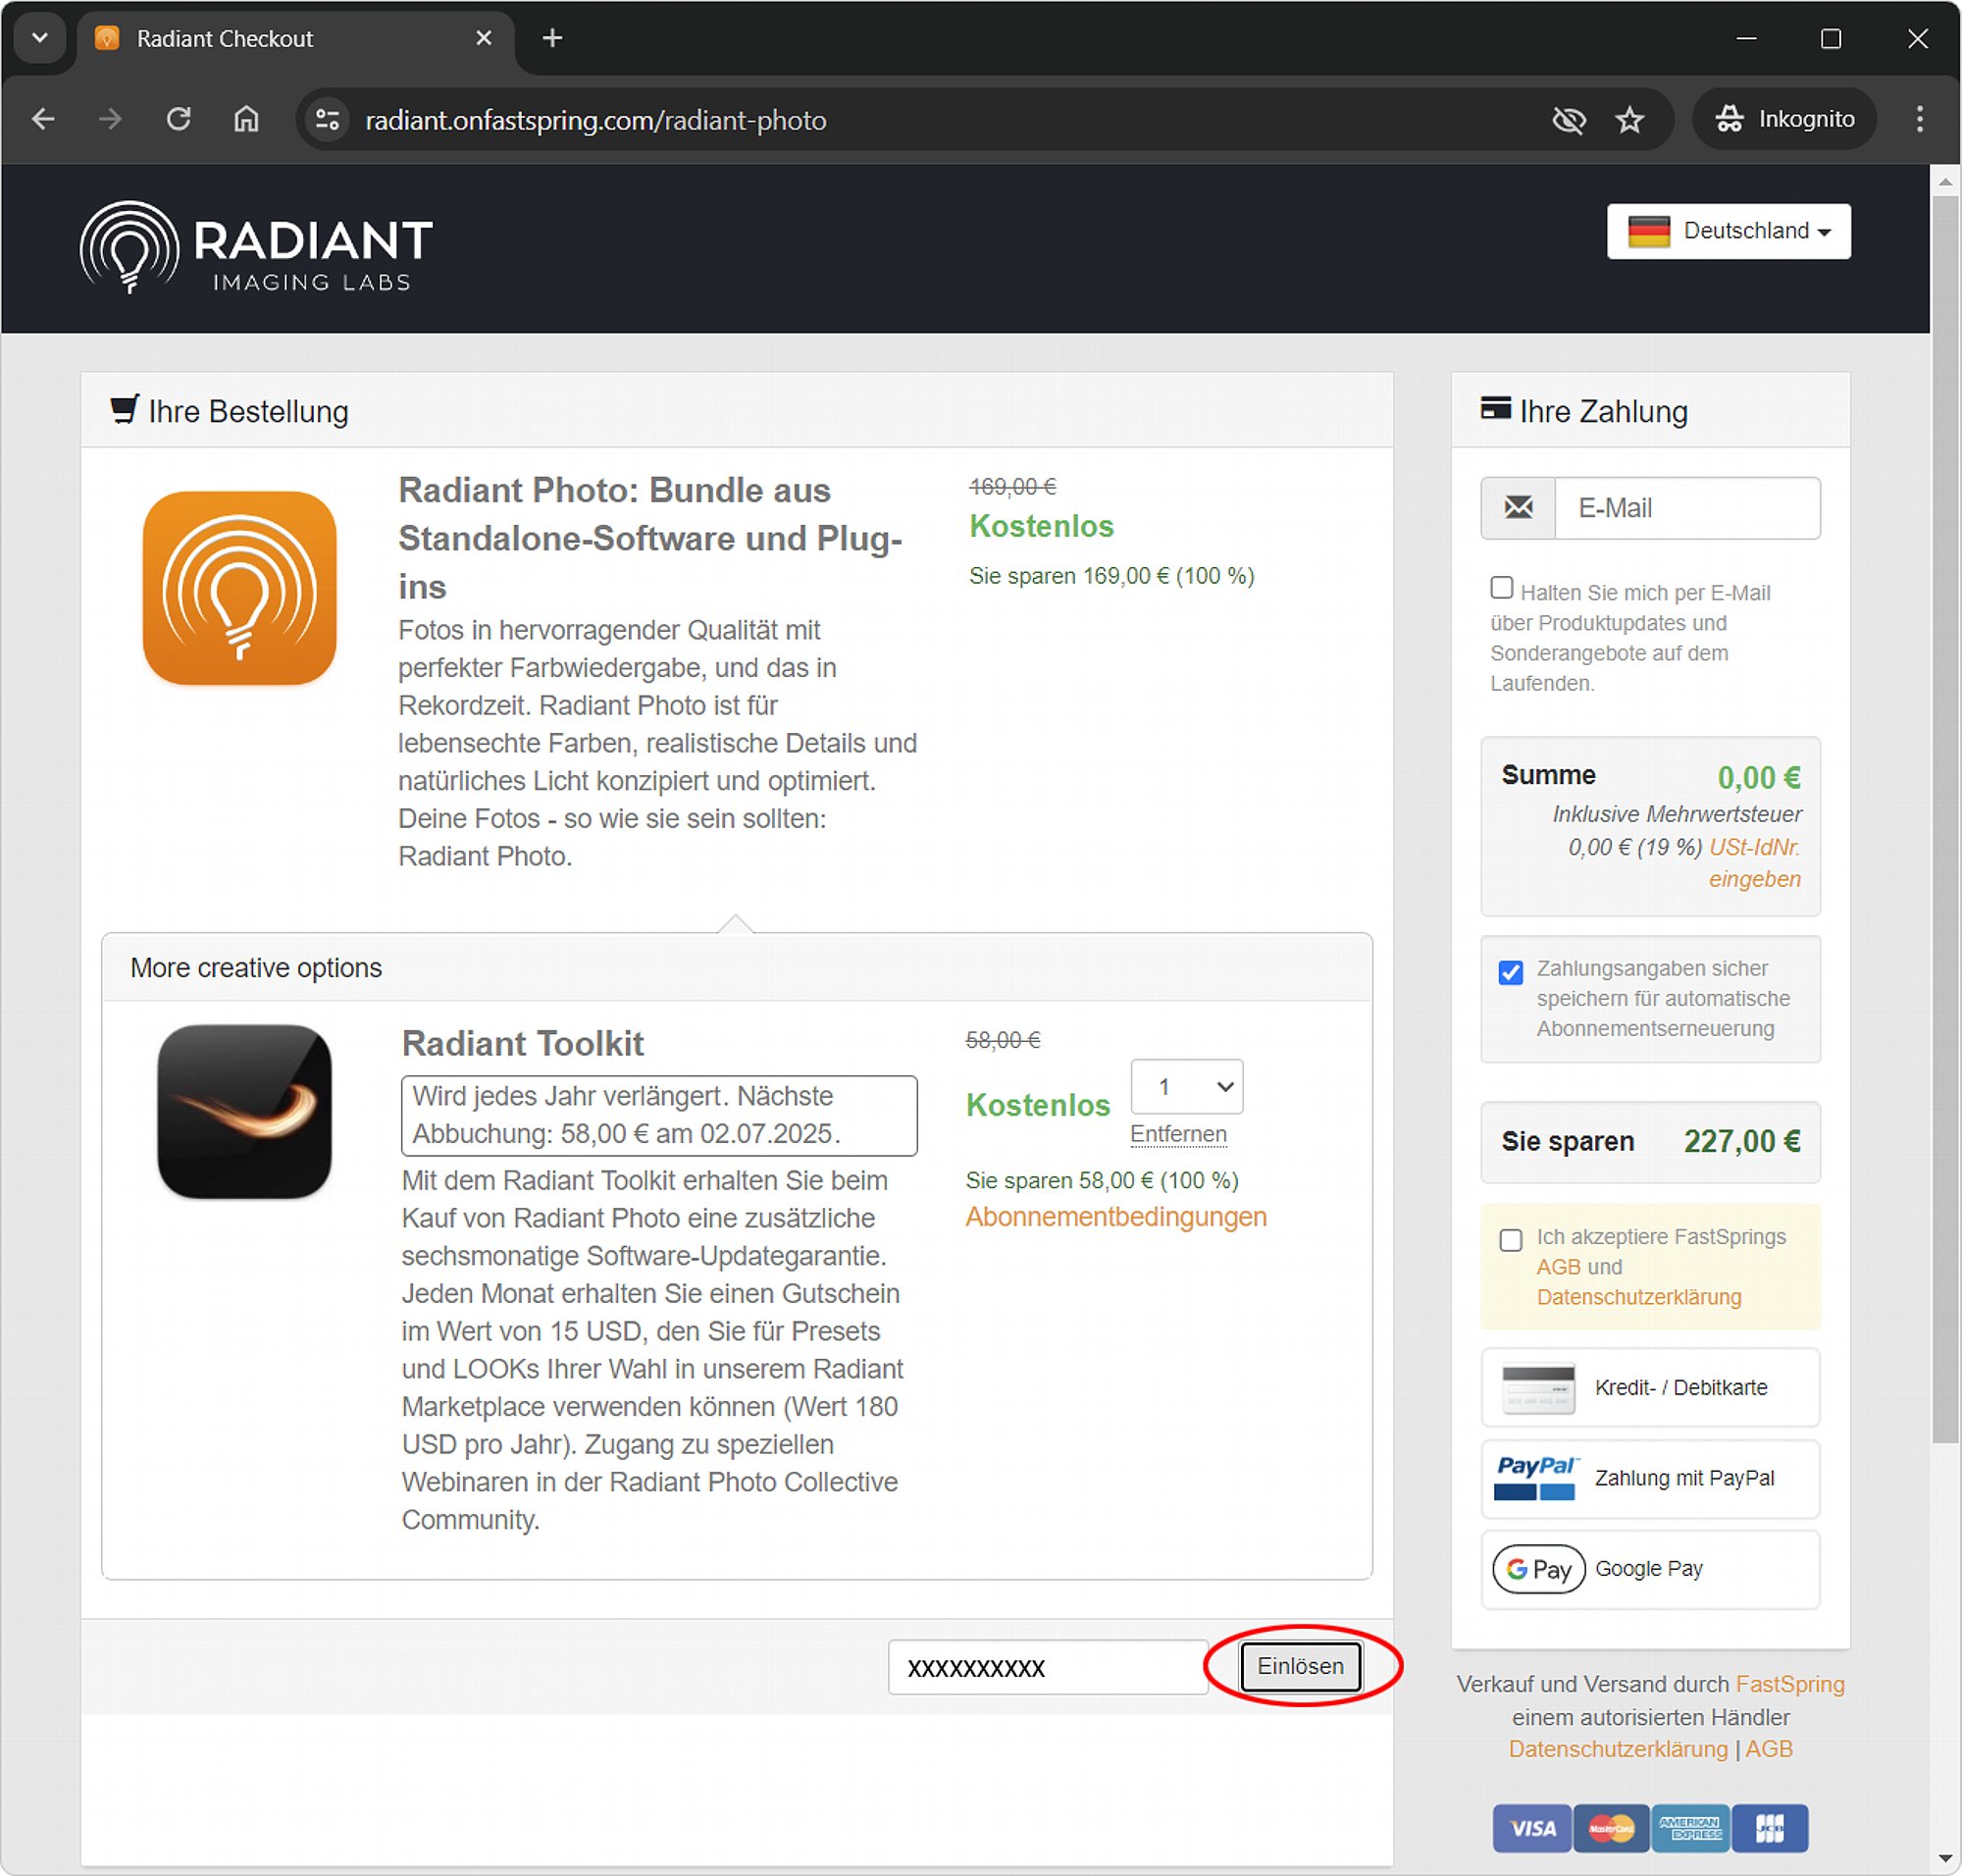The height and width of the screenshot is (1876, 1962).
Task: Open the Deutschland country dropdown
Action: tap(1728, 231)
